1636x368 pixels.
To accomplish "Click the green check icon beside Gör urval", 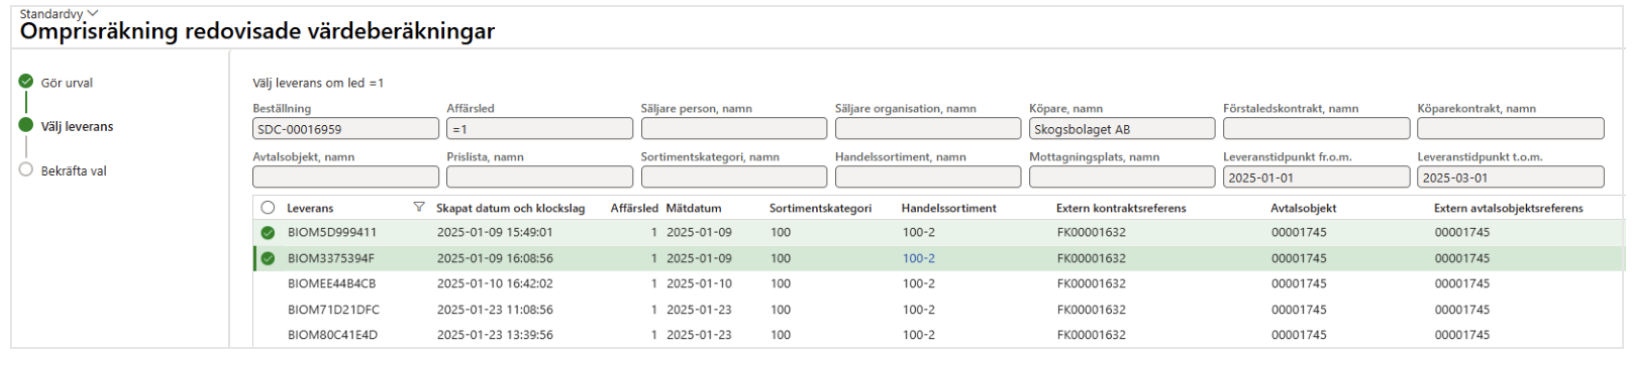I will click(26, 81).
